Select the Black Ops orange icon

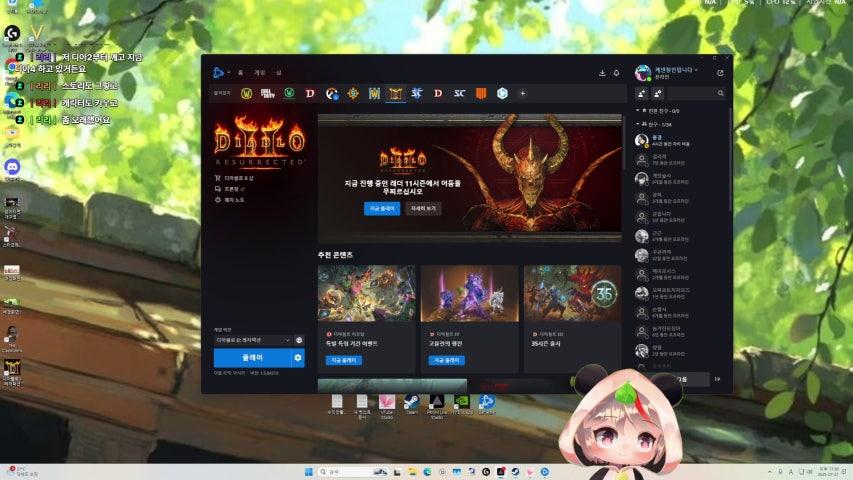pyautogui.click(x=481, y=94)
